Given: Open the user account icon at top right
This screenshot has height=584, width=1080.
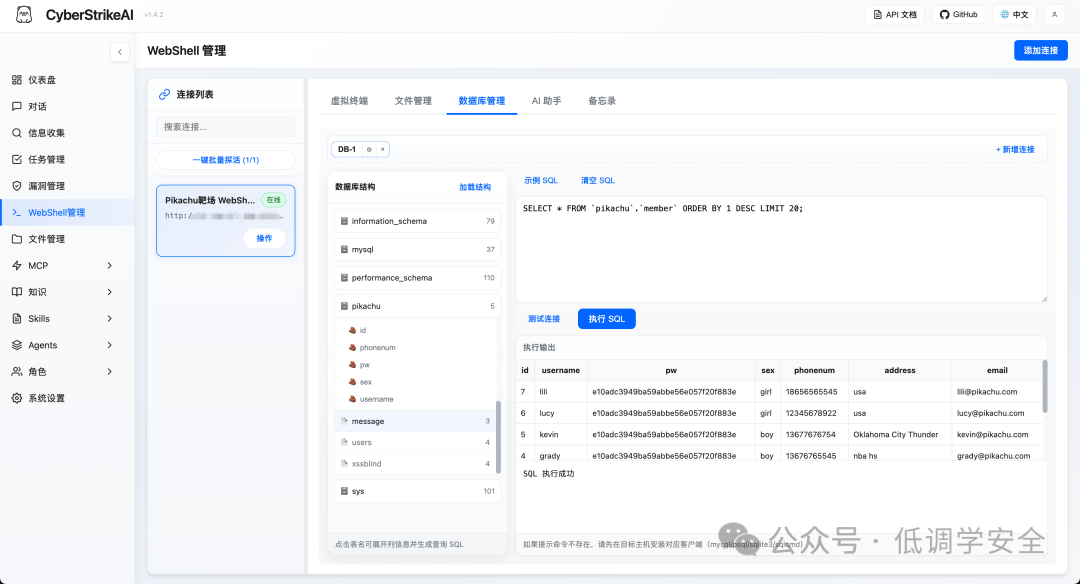Looking at the screenshot, I should click(1055, 14).
